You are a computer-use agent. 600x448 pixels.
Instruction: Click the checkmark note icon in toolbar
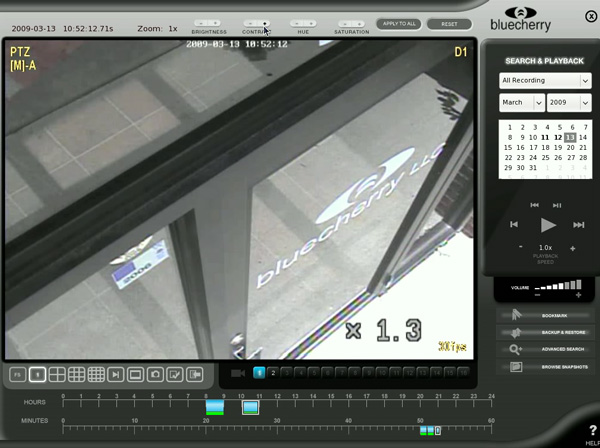click(x=174, y=375)
